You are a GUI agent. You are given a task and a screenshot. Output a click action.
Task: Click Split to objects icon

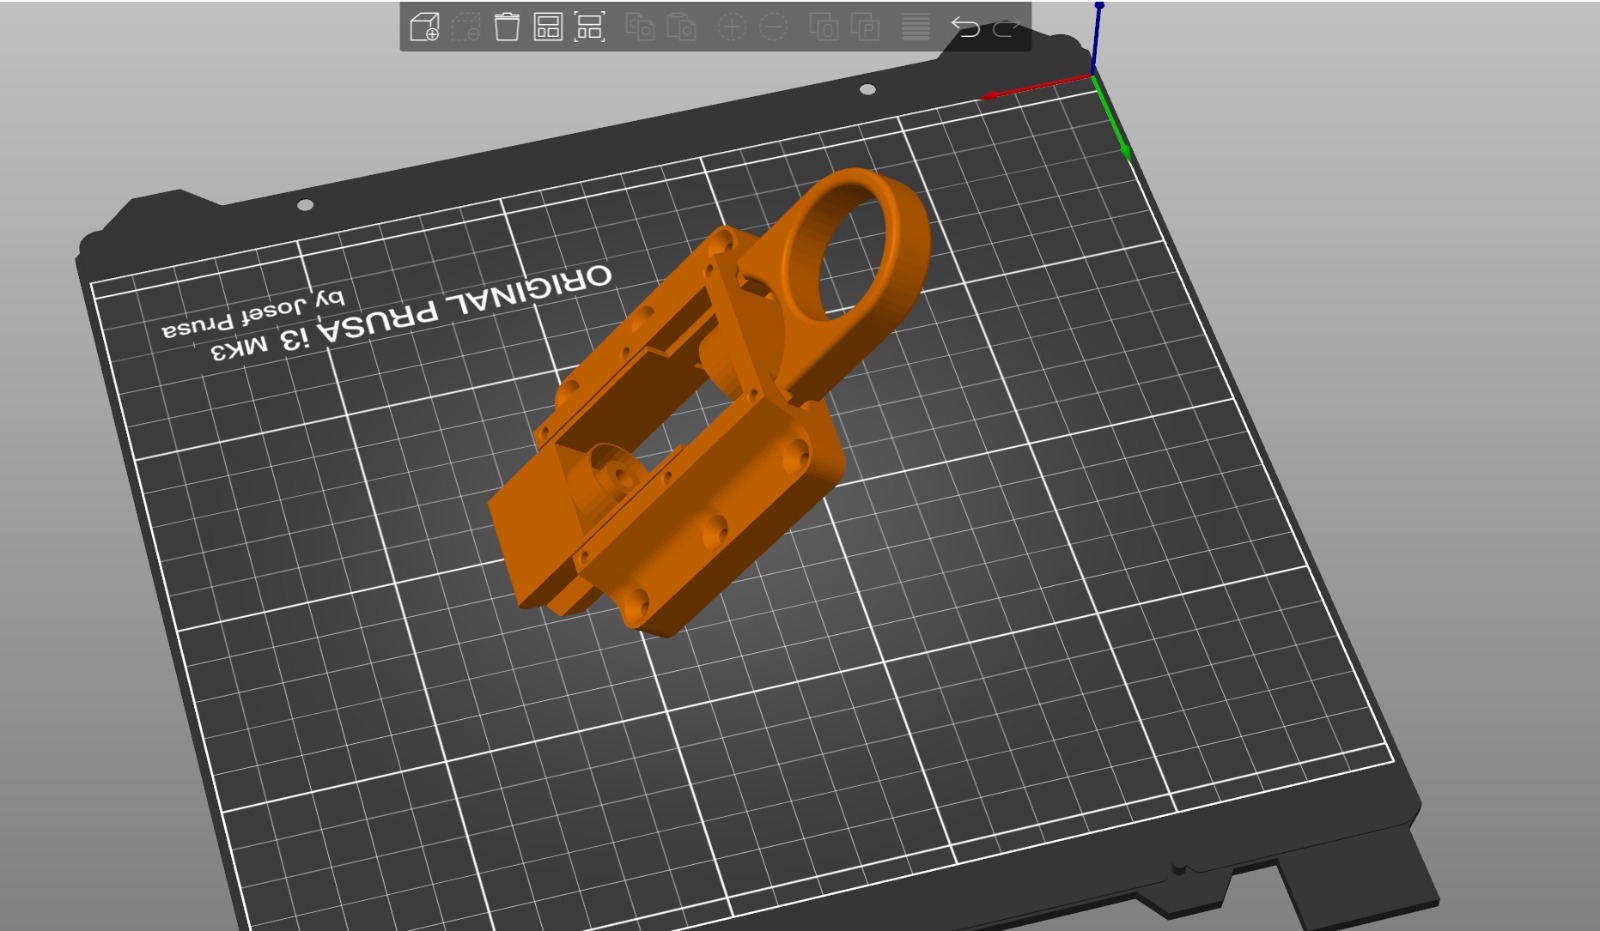824,27
